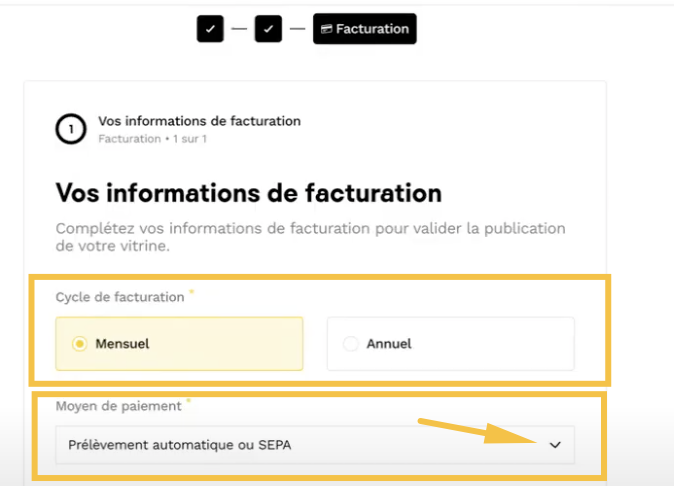Viewport: 674px width, 486px height.
Task: Click the circled number 1 step icon
Action: (71, 129)
